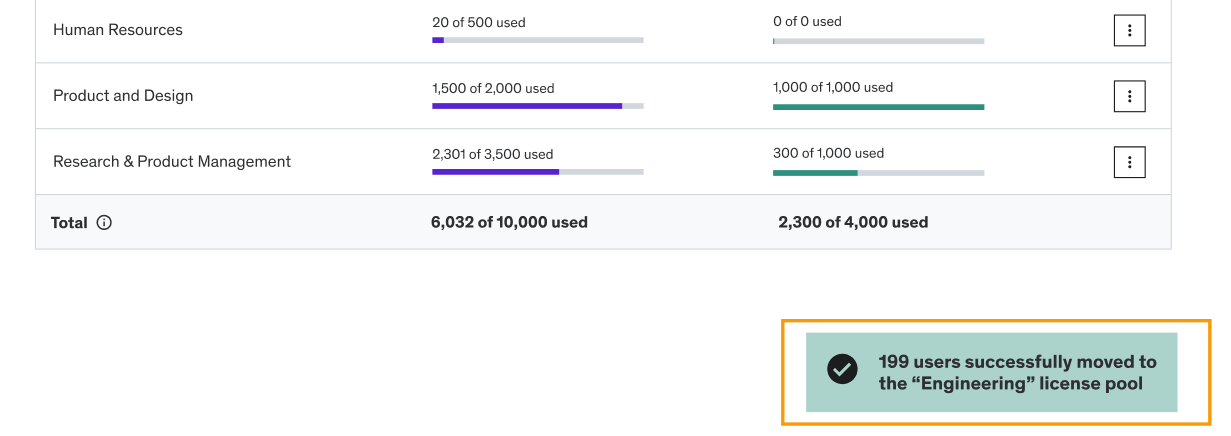
Task: Click the Total label in the footer row
Action: (69, 223)
